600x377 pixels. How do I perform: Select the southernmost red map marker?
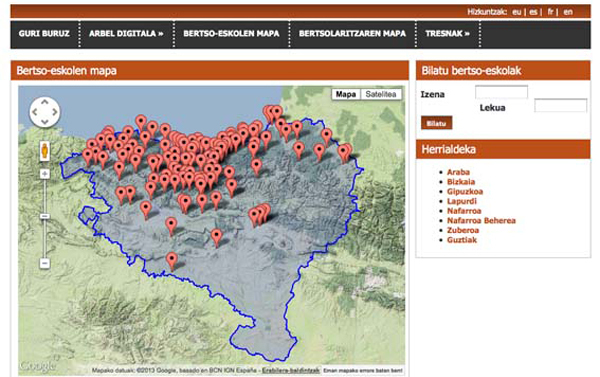[172, 262]
